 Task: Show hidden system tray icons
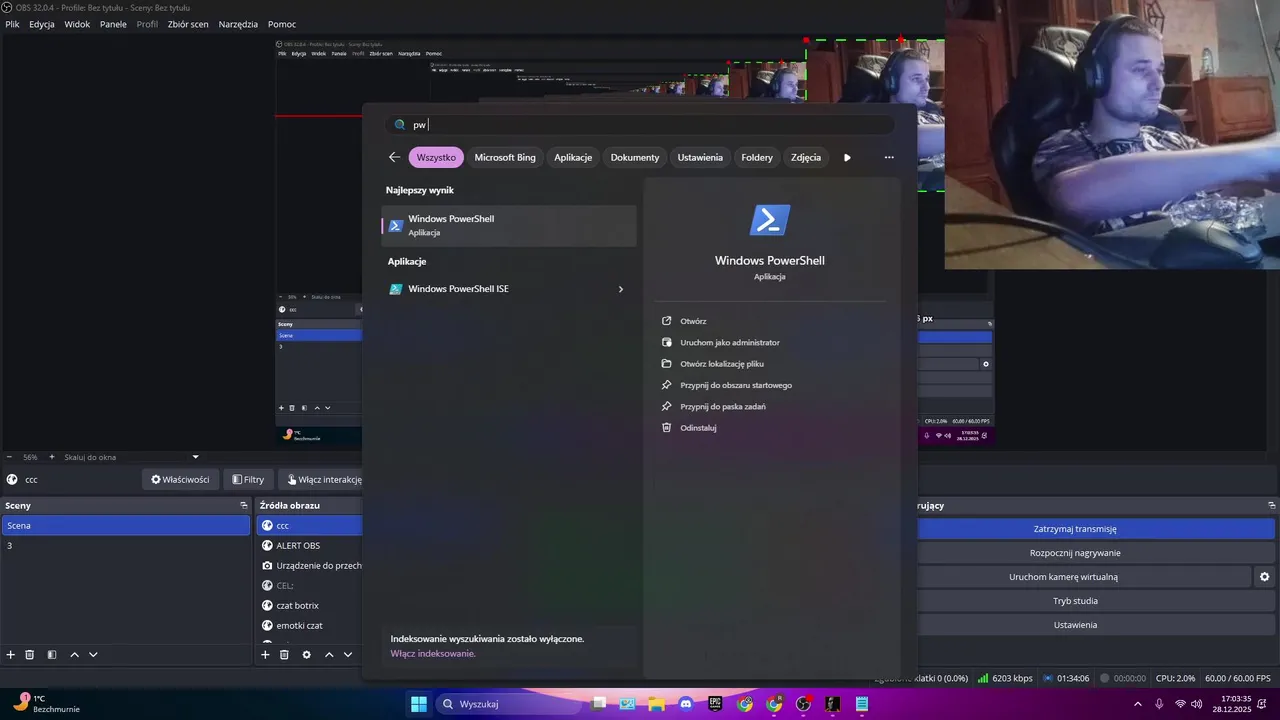click(x=1137, y=704)
